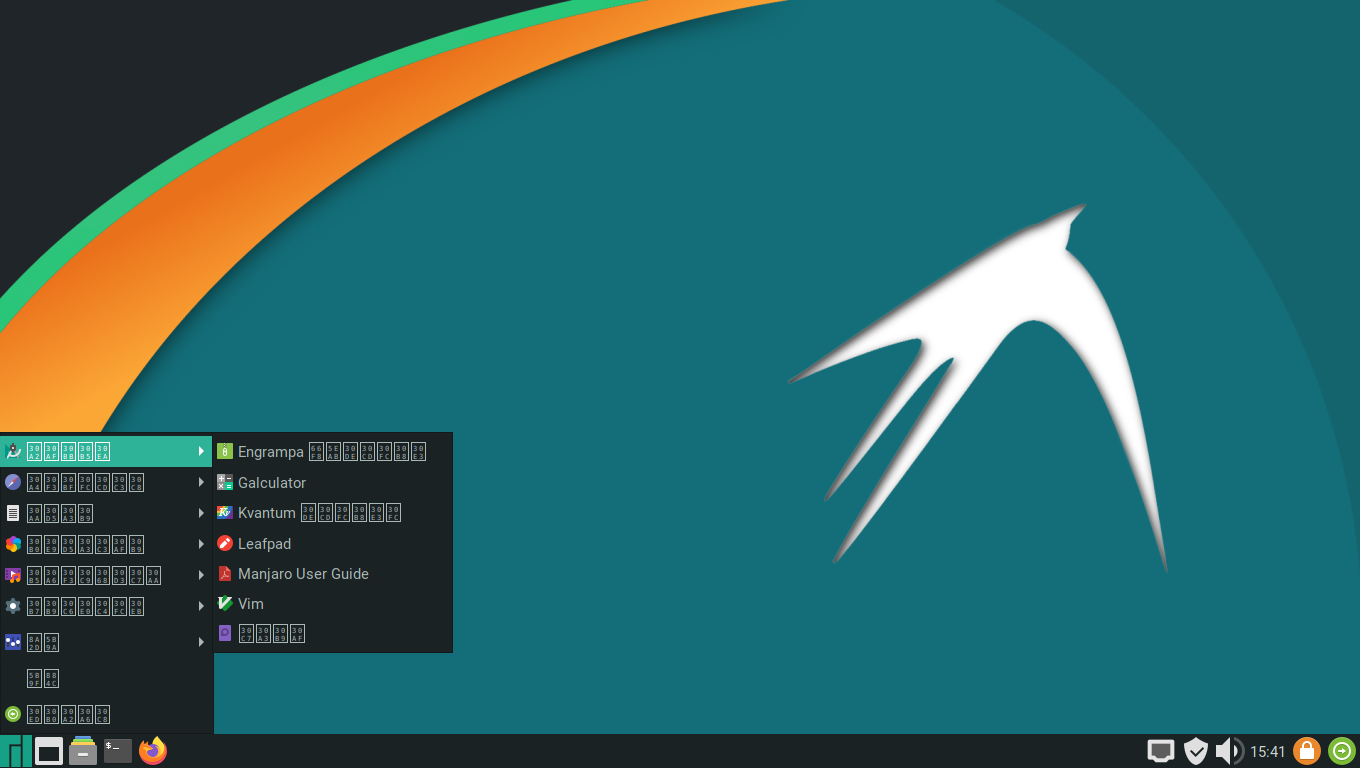The width and height of the screenshot is (1360, 768).
Task: Click the menu entry without an icon
Action: 107,678
